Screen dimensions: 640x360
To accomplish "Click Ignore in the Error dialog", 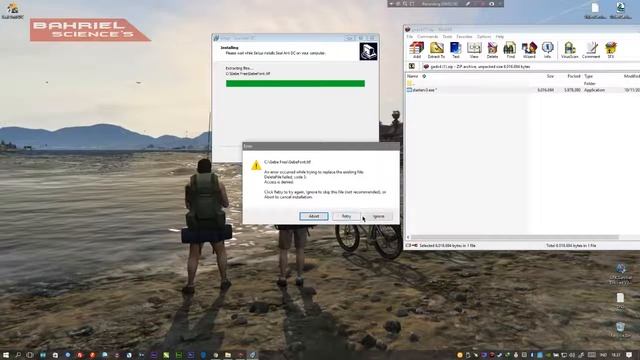I will pyautogui.click(x=378, y=216).
